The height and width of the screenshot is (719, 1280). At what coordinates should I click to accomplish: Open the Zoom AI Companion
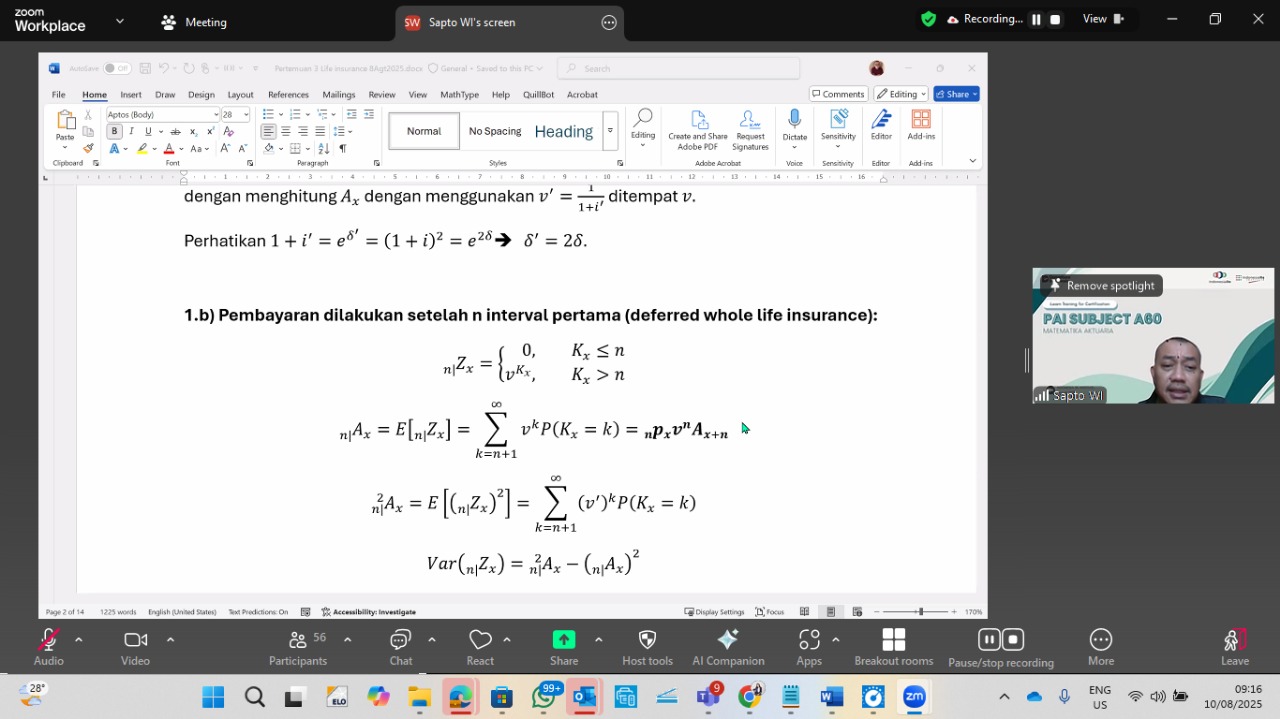728,647
